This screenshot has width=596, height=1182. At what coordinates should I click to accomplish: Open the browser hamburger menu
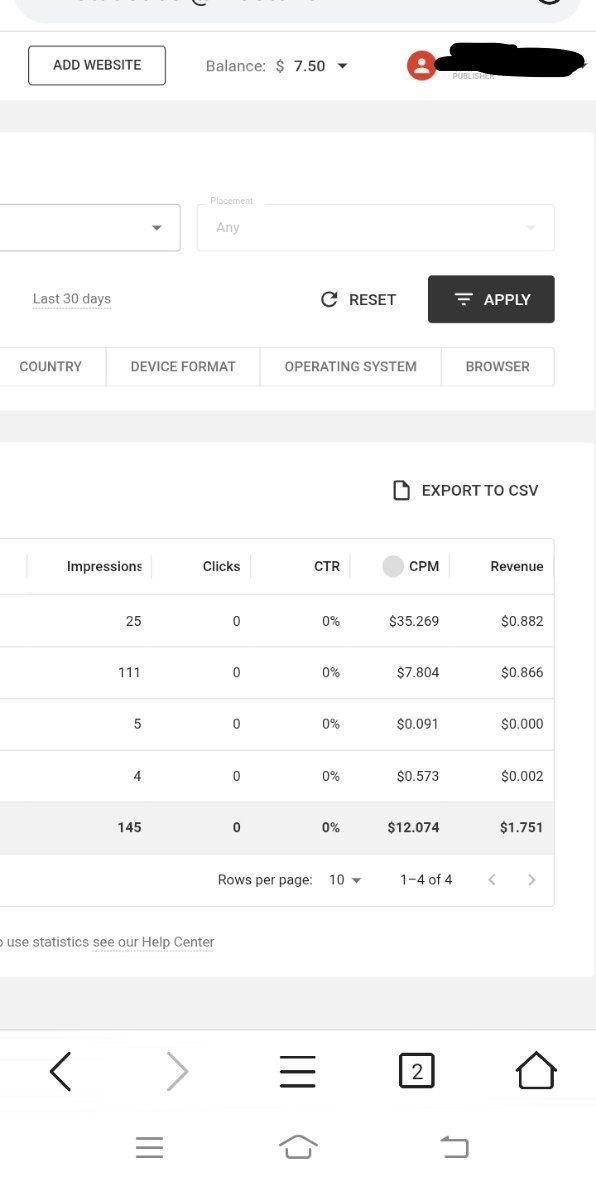[x=298, y=1071]
